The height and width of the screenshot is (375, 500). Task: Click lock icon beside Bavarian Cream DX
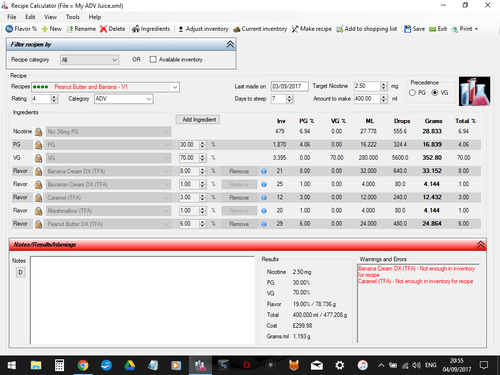pos(38,184)
